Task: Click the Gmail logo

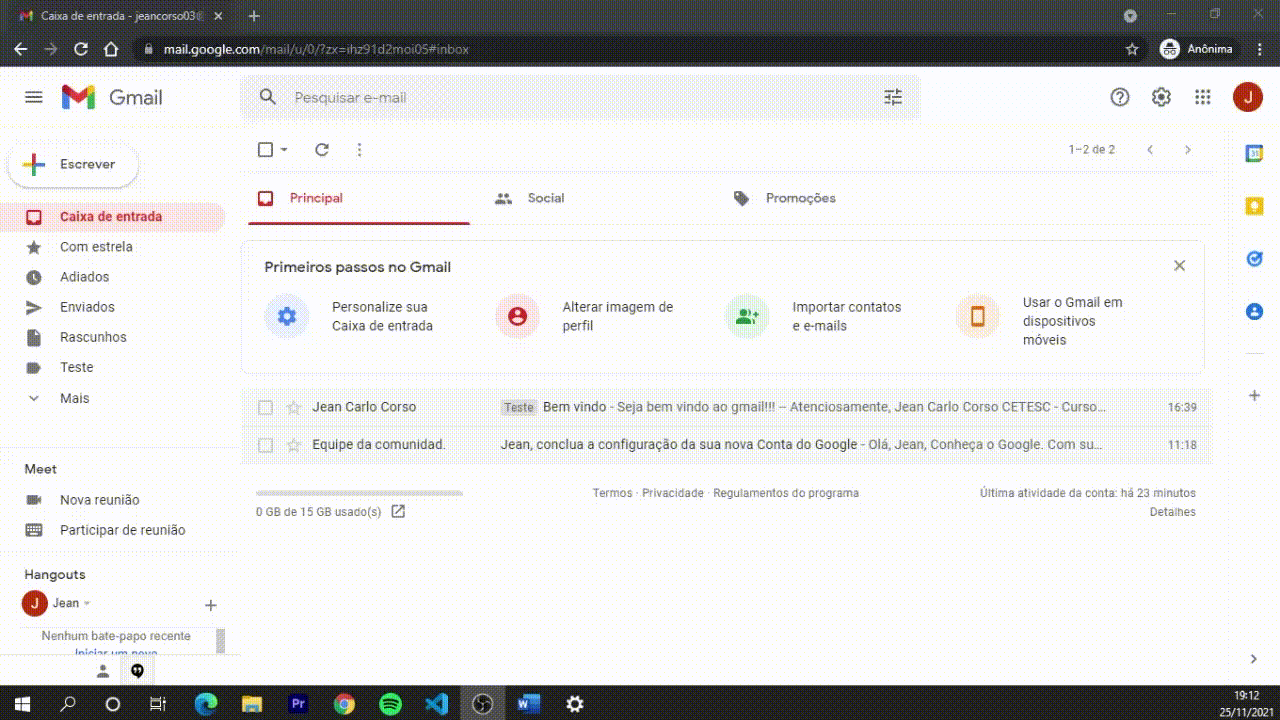Action: (x=112, y=97)
